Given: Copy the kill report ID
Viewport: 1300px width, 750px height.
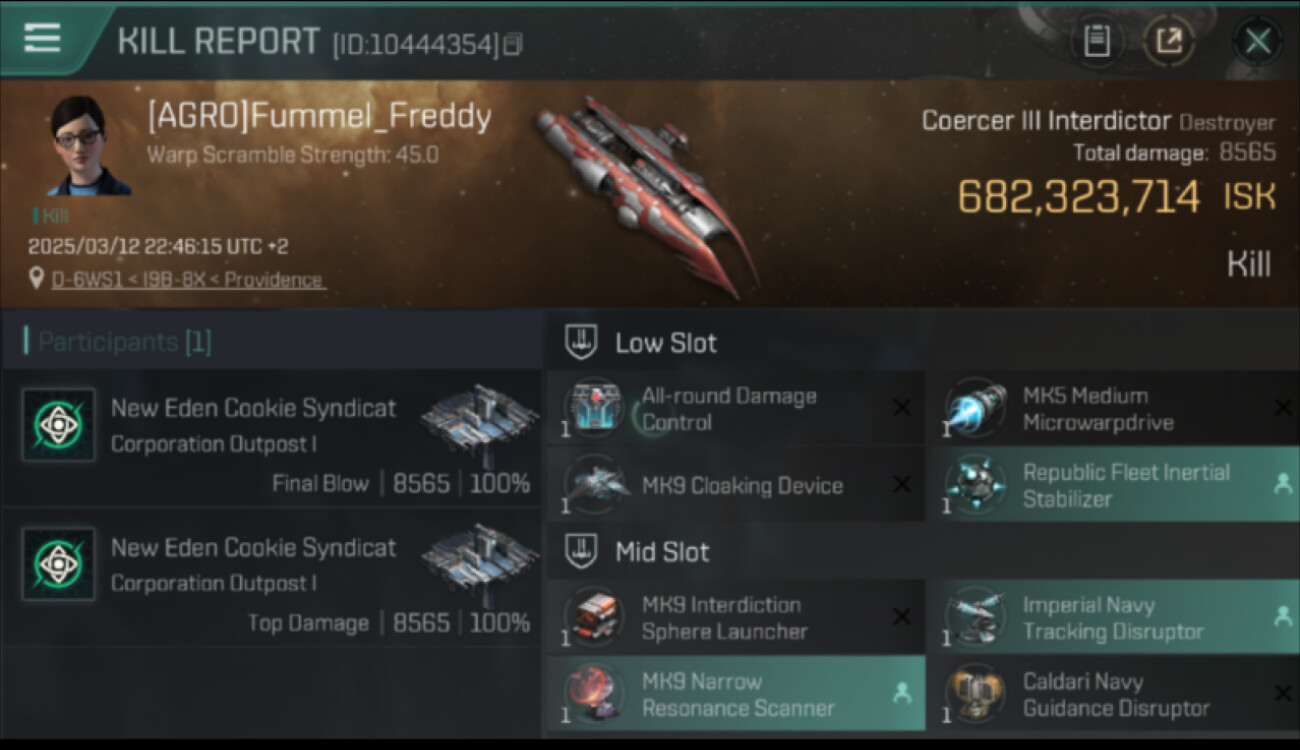Looking at the screenshot, I should coord(512,44).
